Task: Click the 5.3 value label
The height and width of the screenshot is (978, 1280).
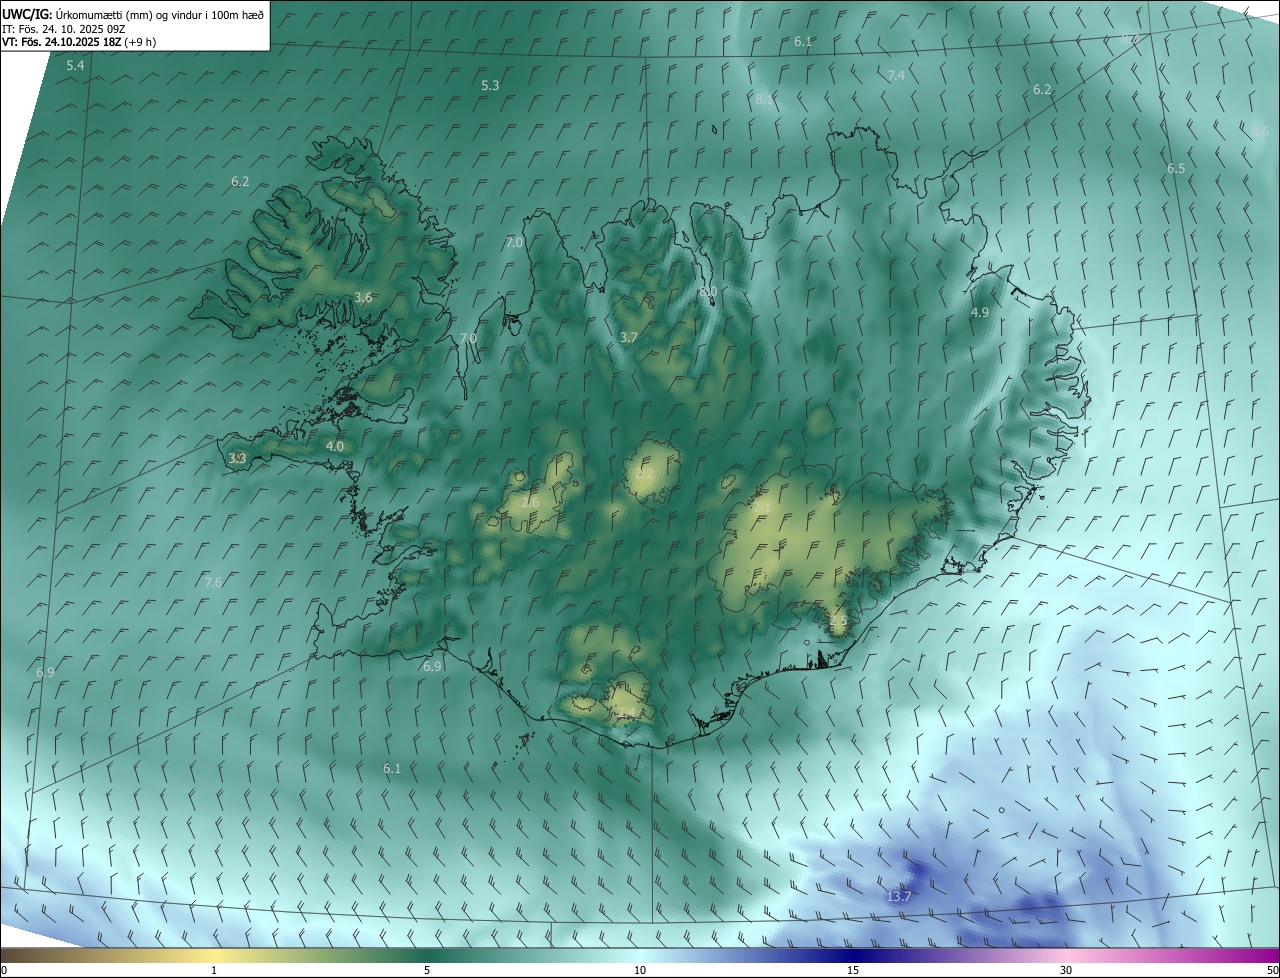Action: tap(490, 86)
